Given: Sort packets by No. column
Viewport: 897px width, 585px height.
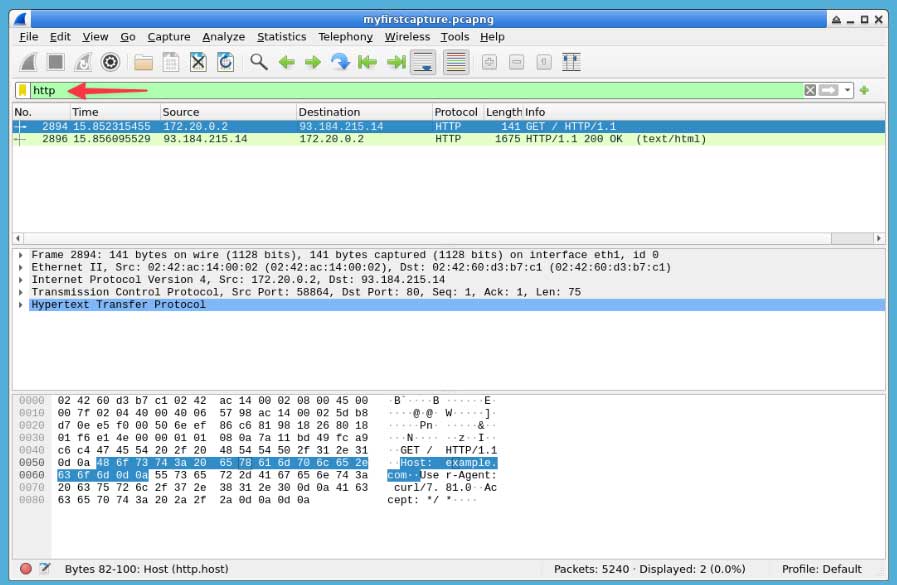Looking at the screenshot, I should coord(41,112).
